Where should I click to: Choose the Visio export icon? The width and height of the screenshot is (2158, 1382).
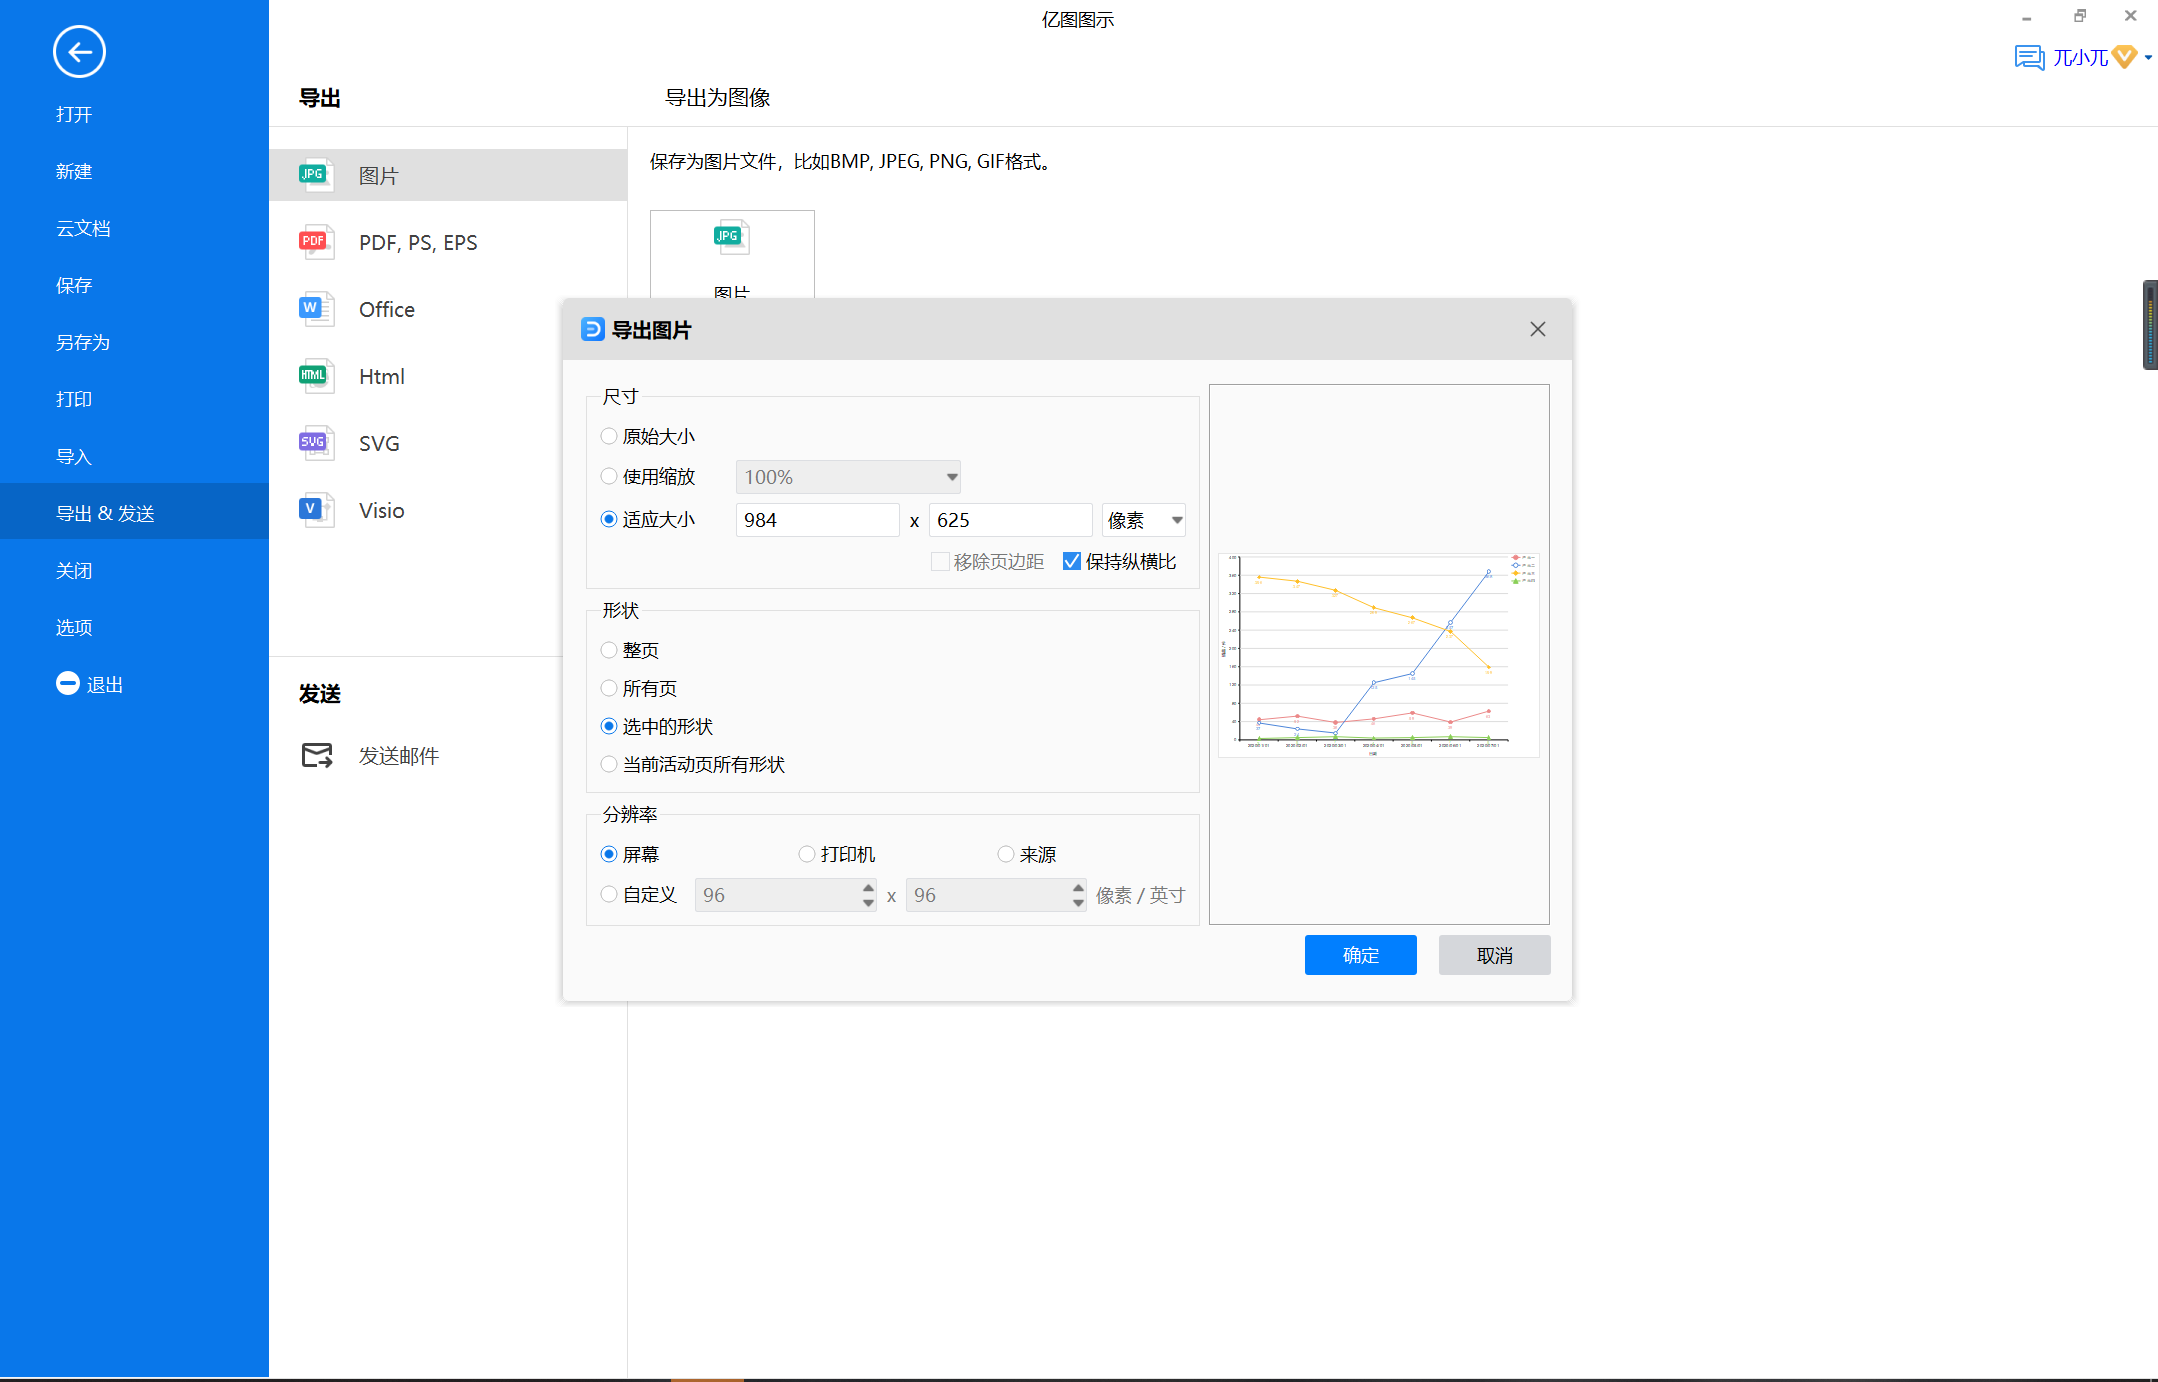(x=316, y=510)
